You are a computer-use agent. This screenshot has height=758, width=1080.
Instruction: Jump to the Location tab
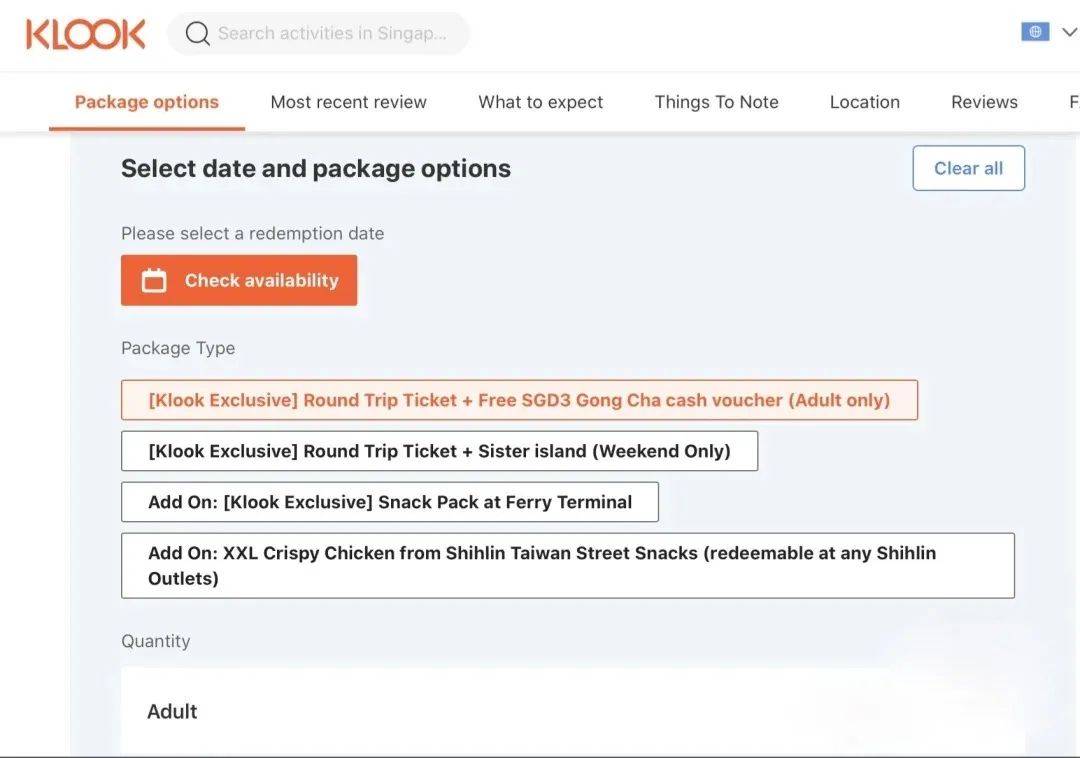(x=864, y=102)
